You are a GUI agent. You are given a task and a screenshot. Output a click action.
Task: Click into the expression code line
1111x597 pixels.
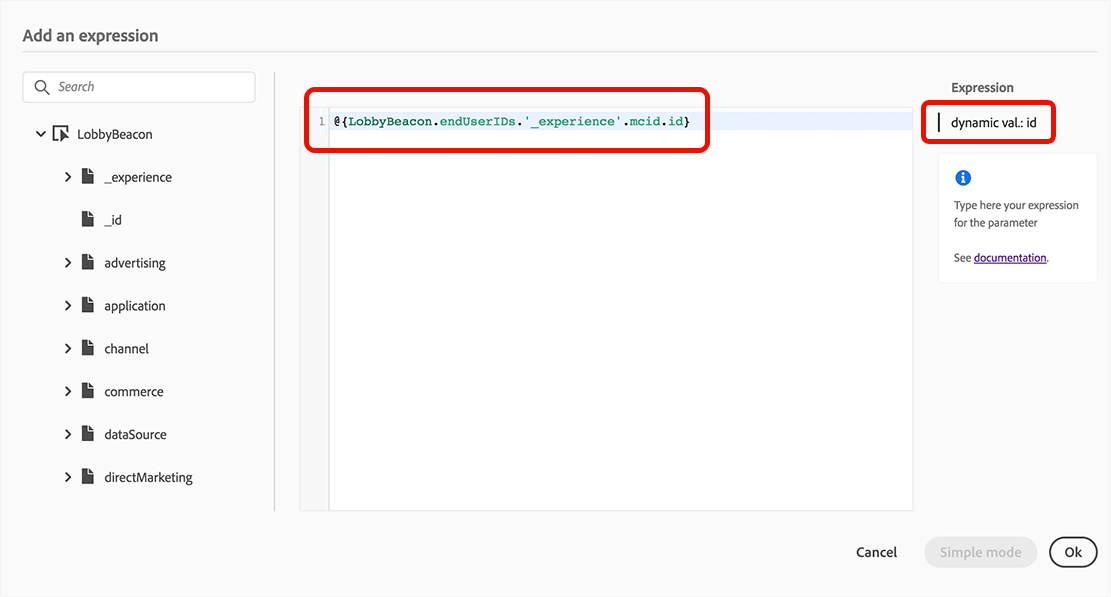tap(621, 121)
